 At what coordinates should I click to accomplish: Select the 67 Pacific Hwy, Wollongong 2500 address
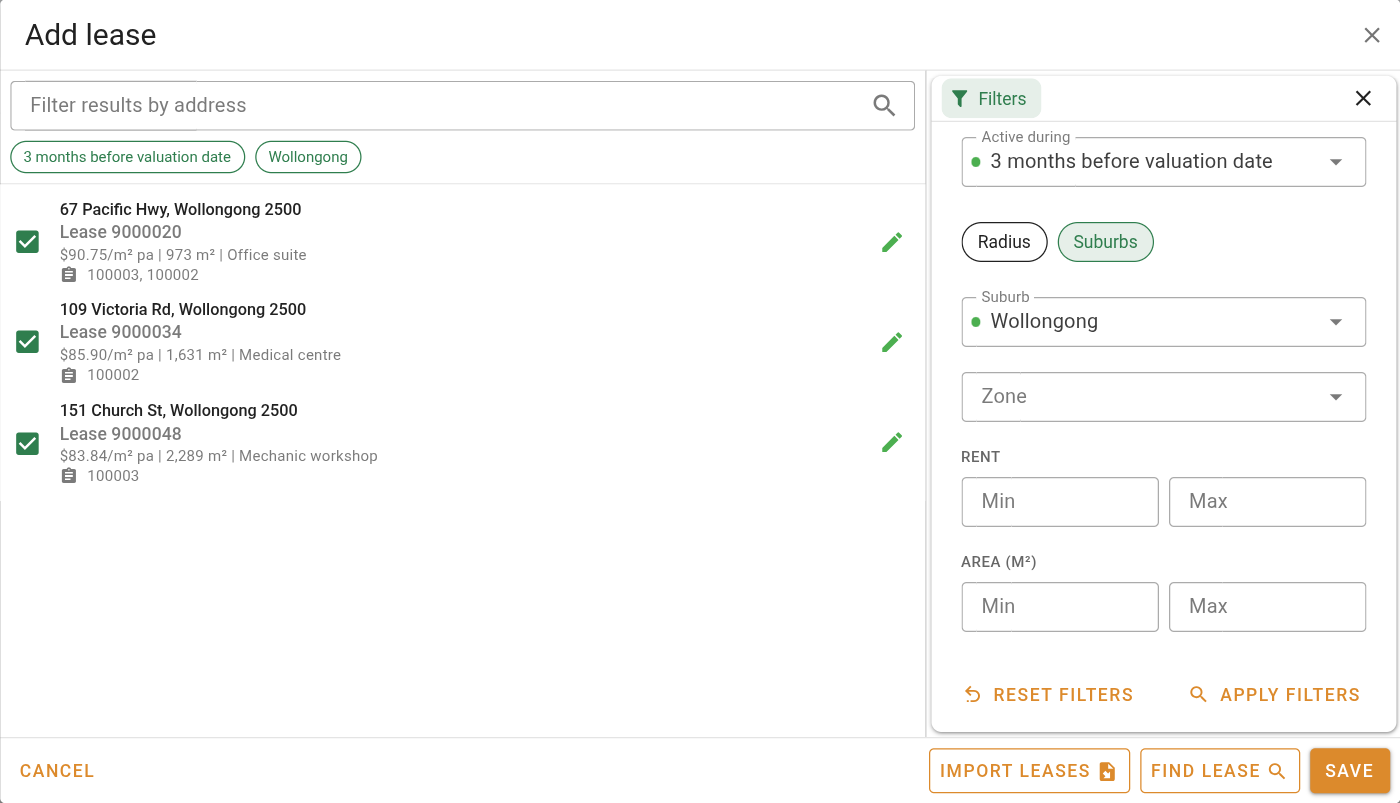(x=180, y=210)
